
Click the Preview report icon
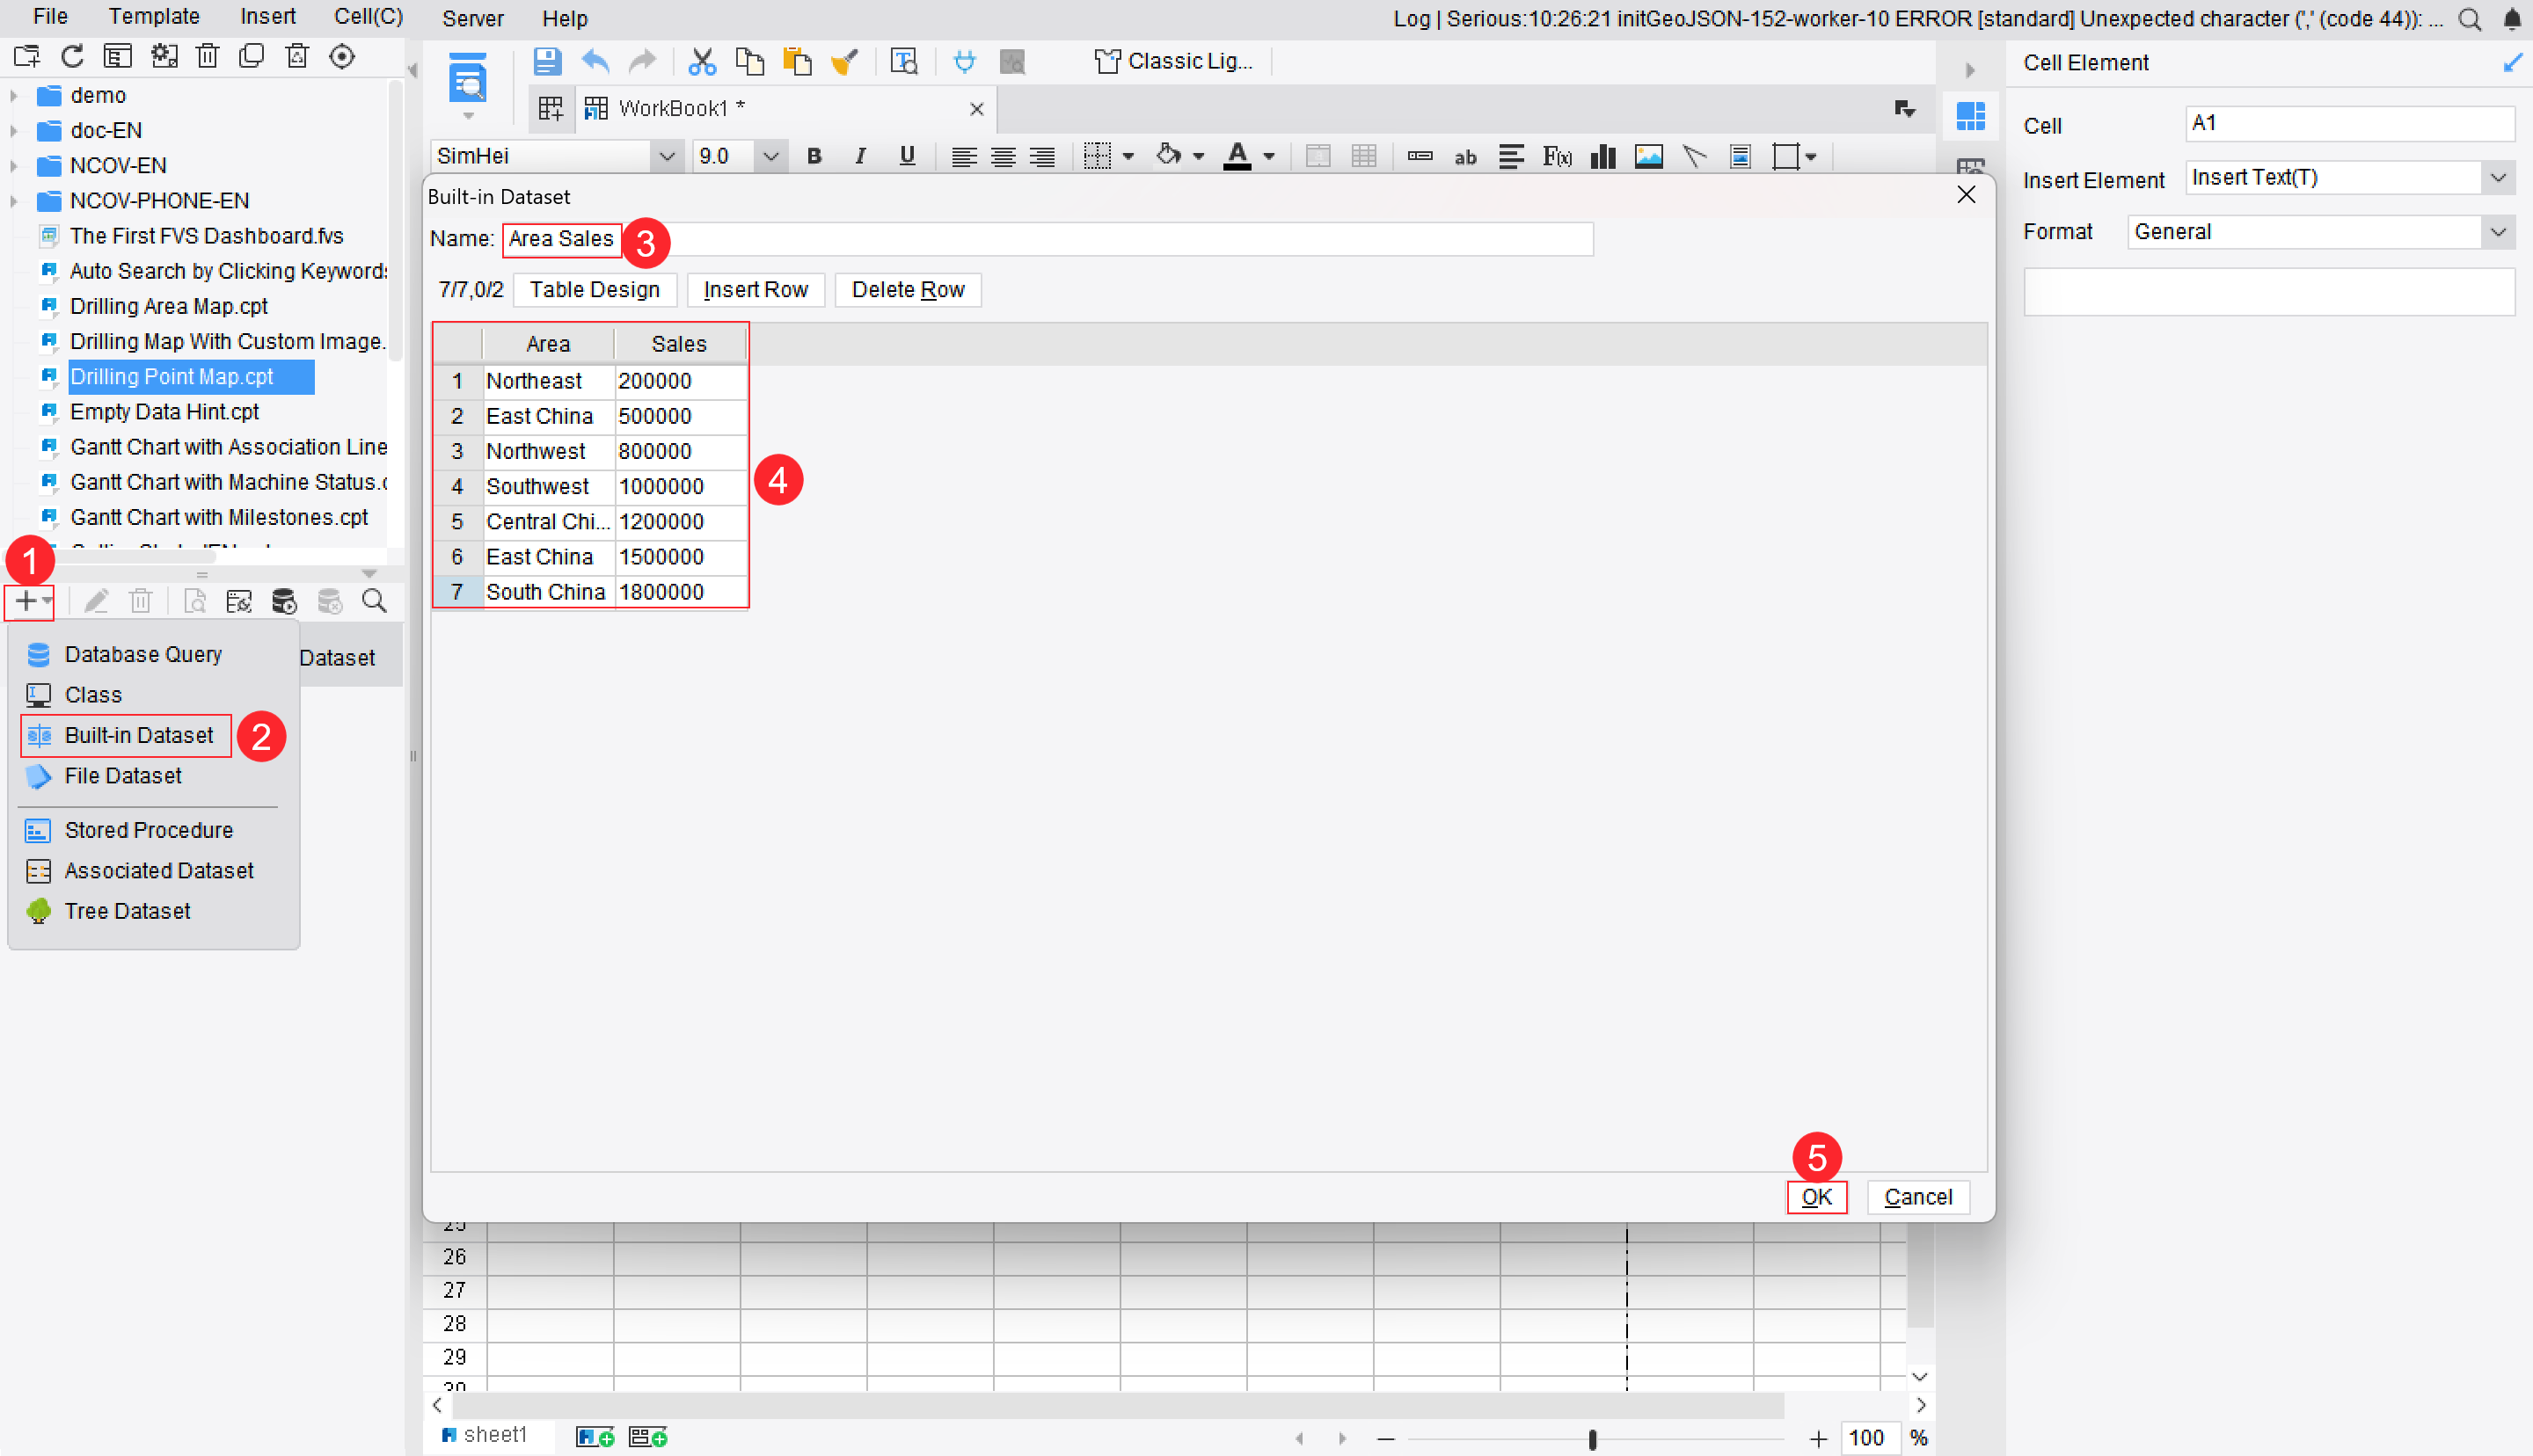pos(468,77)
